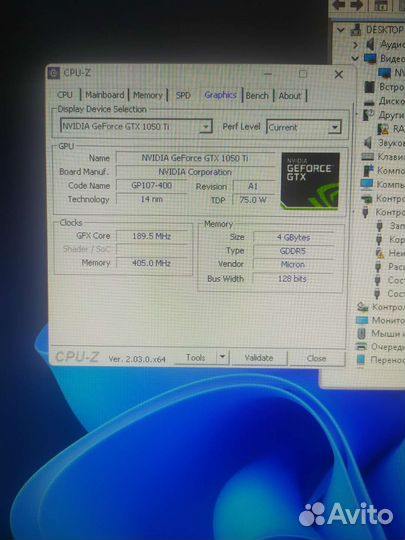Click the 'GP107-400' code name value
Screen dimensions: 405x540
tap(152, 186)
